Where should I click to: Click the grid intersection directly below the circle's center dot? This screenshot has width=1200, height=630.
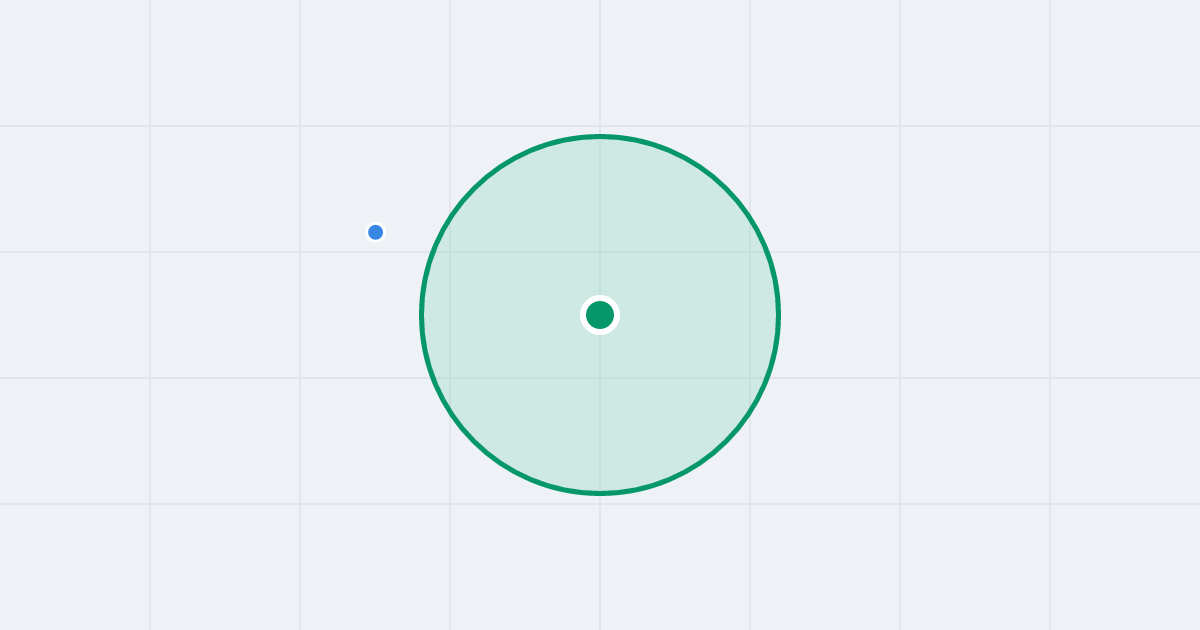(600, 378)
